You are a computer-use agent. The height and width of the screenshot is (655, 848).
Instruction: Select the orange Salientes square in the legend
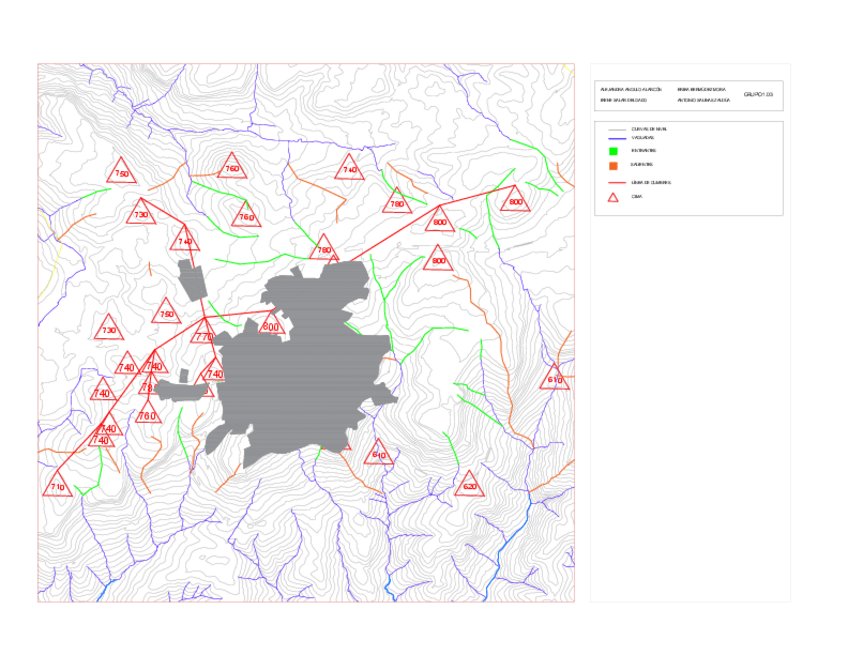click(x=611, y=166)
